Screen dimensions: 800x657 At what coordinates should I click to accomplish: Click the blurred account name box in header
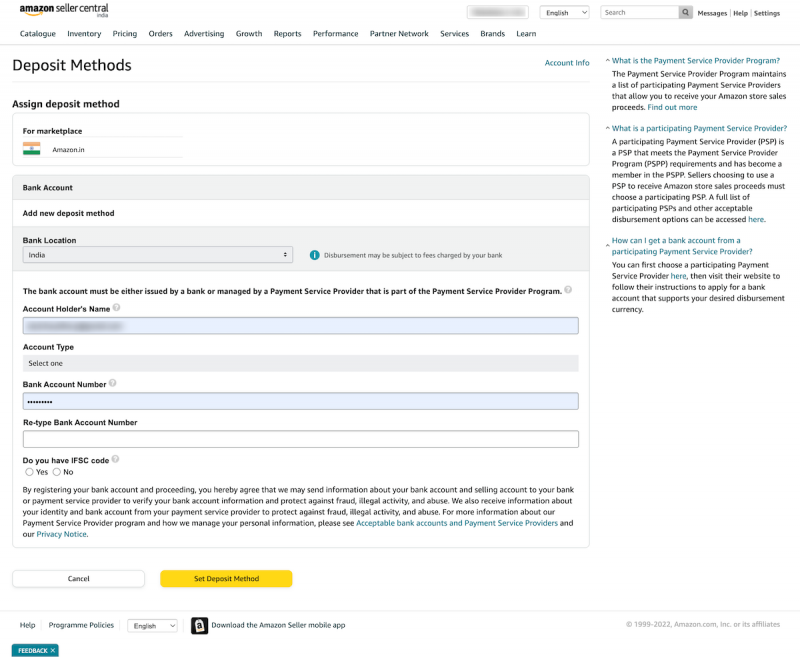point(497,12)
